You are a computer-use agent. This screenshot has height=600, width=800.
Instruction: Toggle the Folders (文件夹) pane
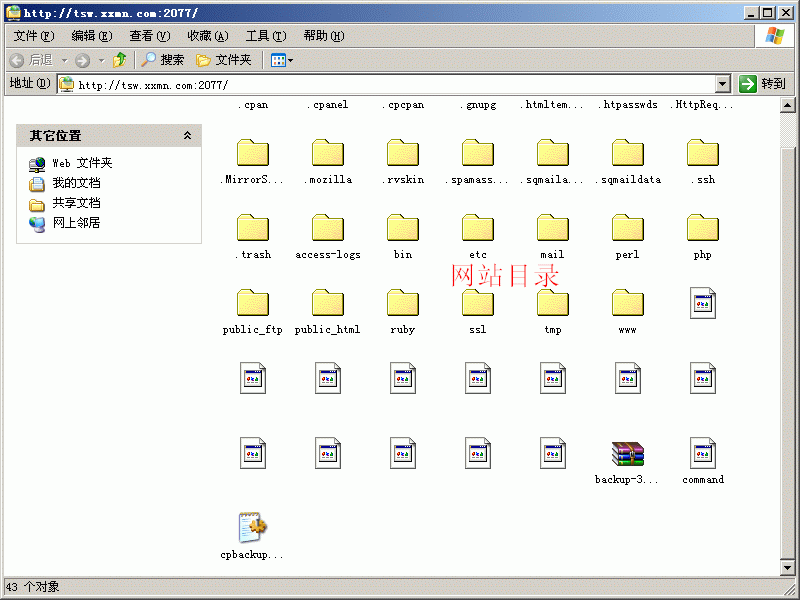point(223,60)
